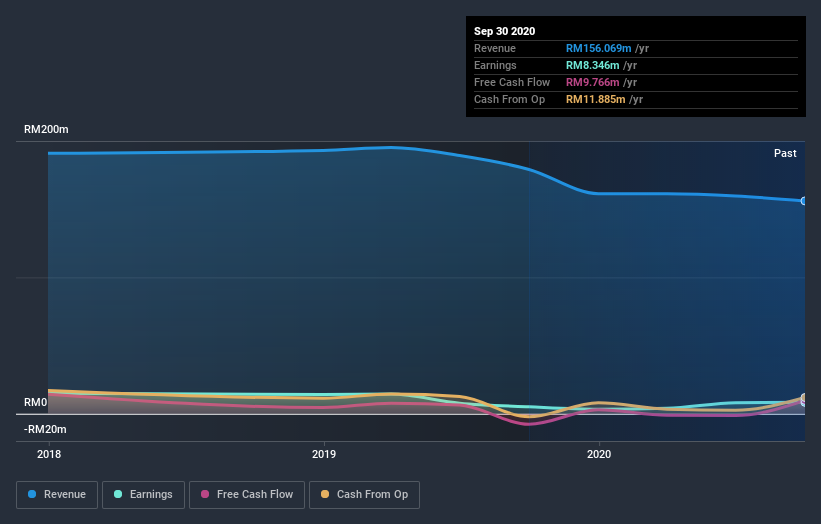Click the 2019 x-axis label
Viewport: 821px width, 524px height.
324,454
